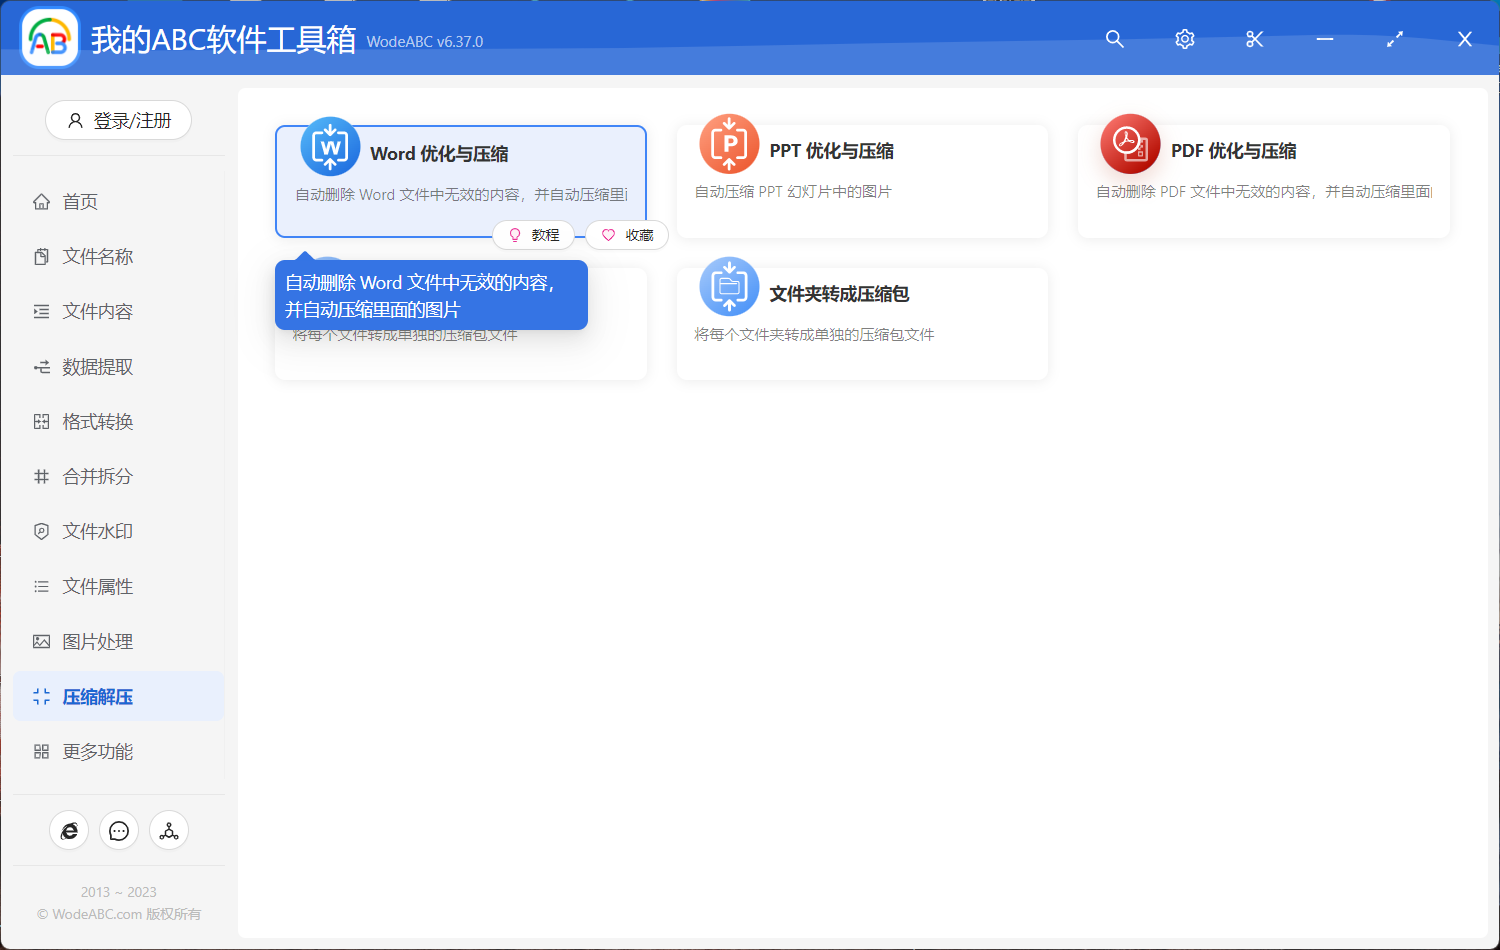Open the PDF 优化与压缩 tool icon
The height and width of the screenshot is (950, 1500).
[1130, 145]
